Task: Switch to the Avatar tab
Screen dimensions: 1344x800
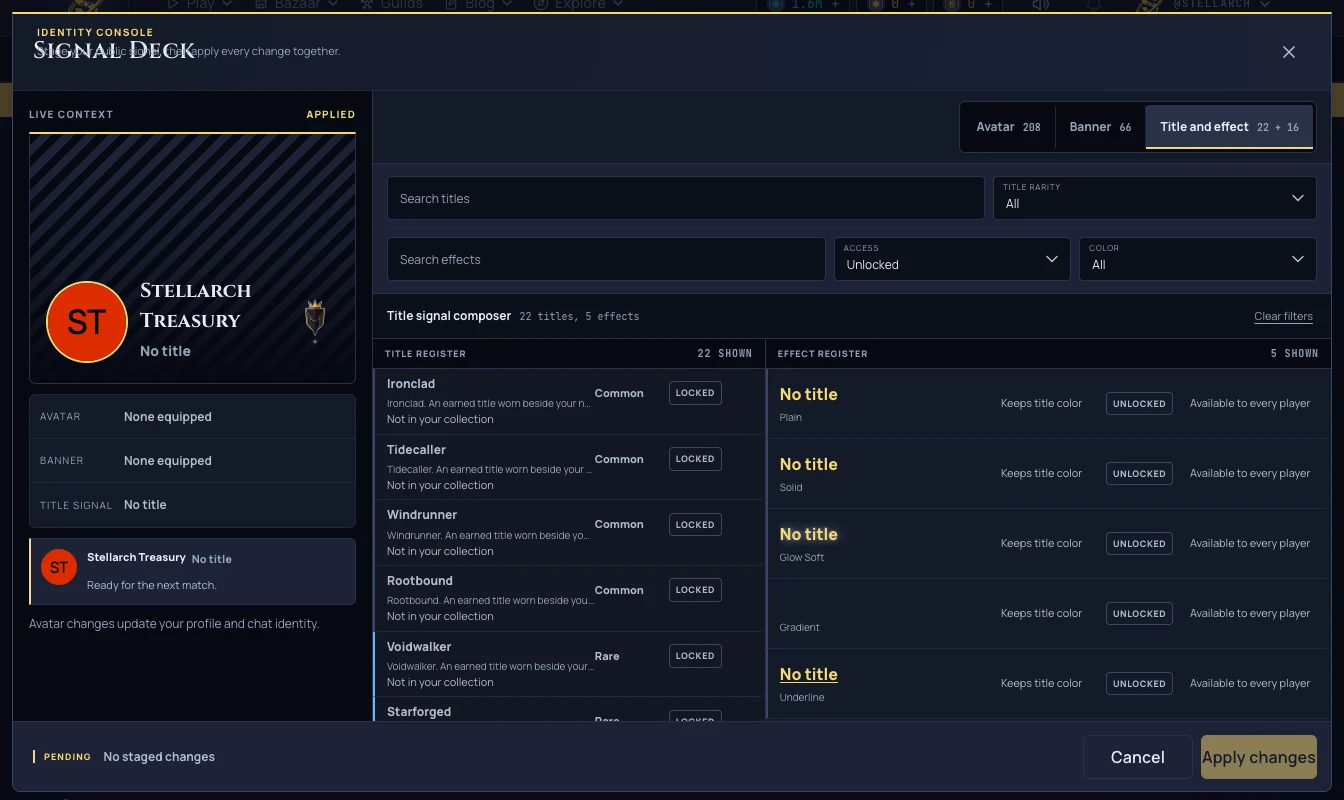Action: [x=1008, y=127]
